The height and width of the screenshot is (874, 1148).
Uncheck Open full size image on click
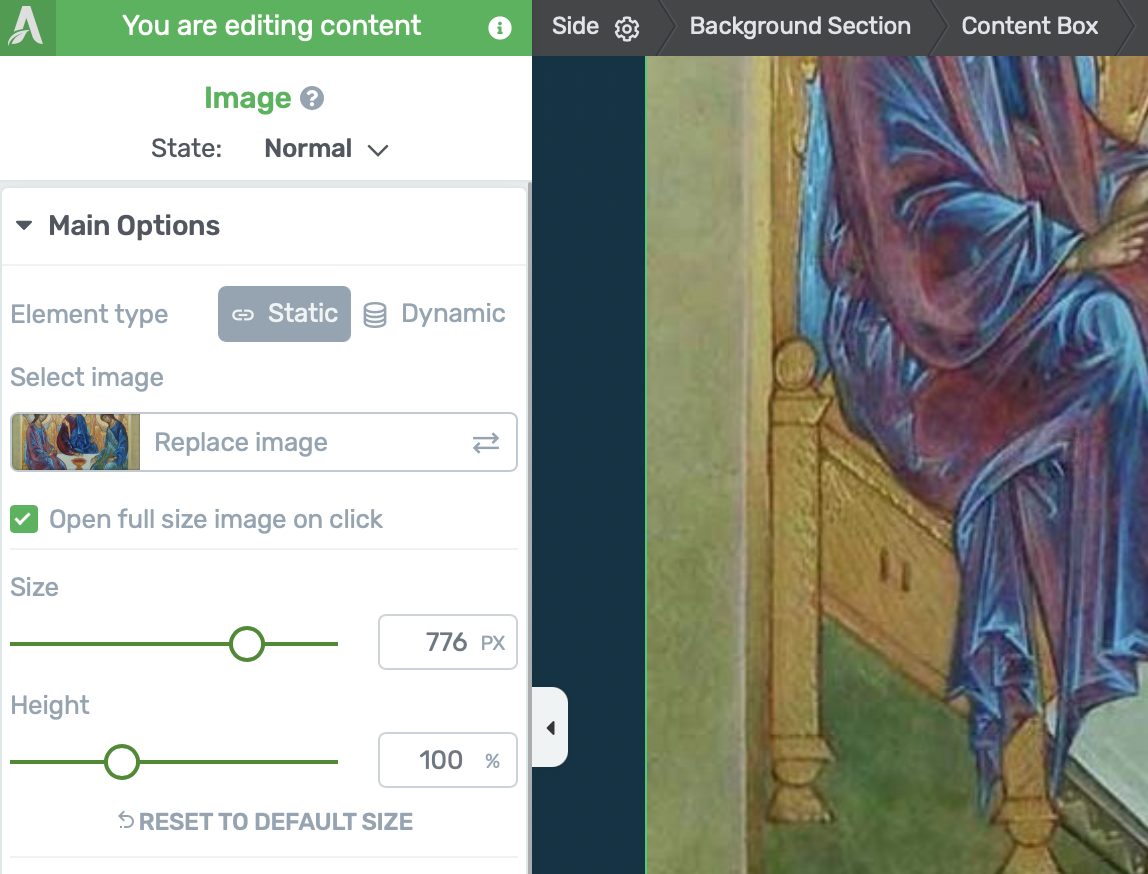coord(24,519)
